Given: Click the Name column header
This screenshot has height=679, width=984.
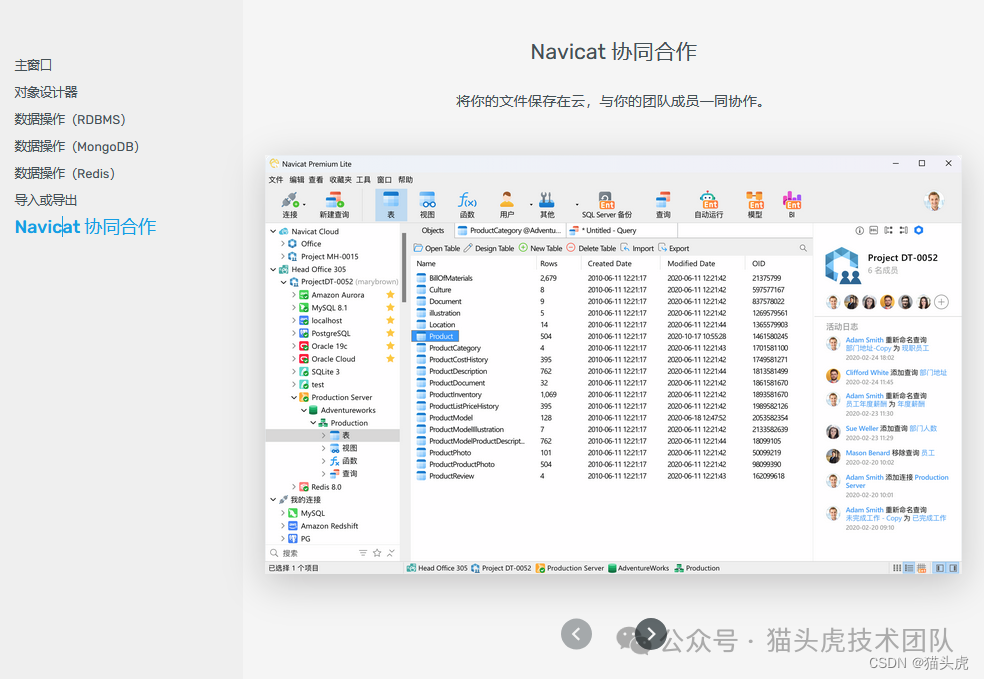Looking at the screenshot, I should click(x=426, y=264).
